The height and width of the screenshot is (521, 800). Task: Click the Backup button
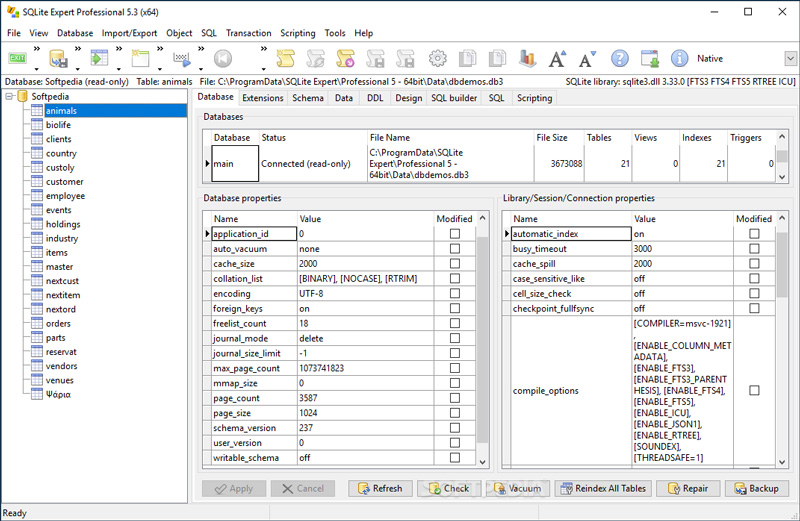tap(757, 488)
